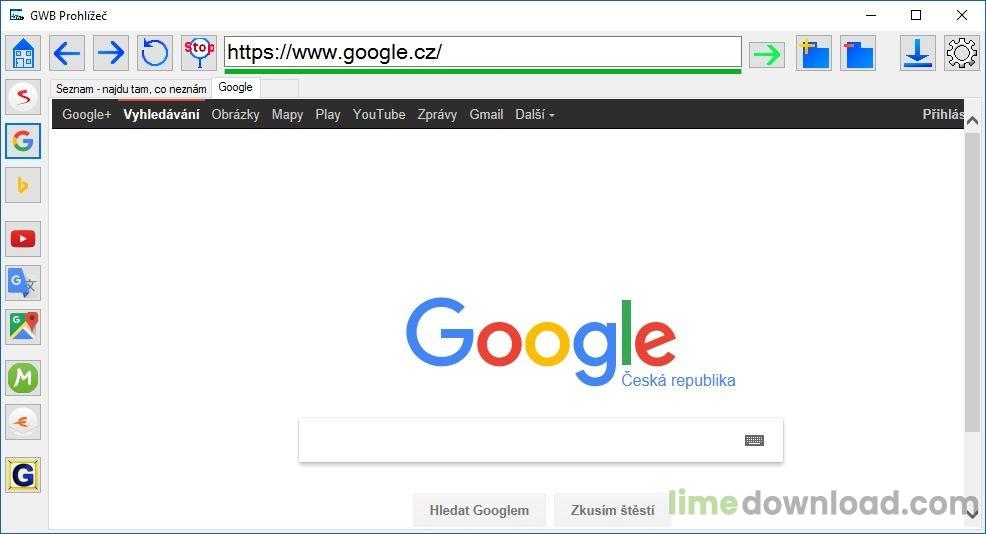Stop page loading with the Stop sign icon
Image resolution: width=986 pixels, height=534 pixels.
(199, 53)
